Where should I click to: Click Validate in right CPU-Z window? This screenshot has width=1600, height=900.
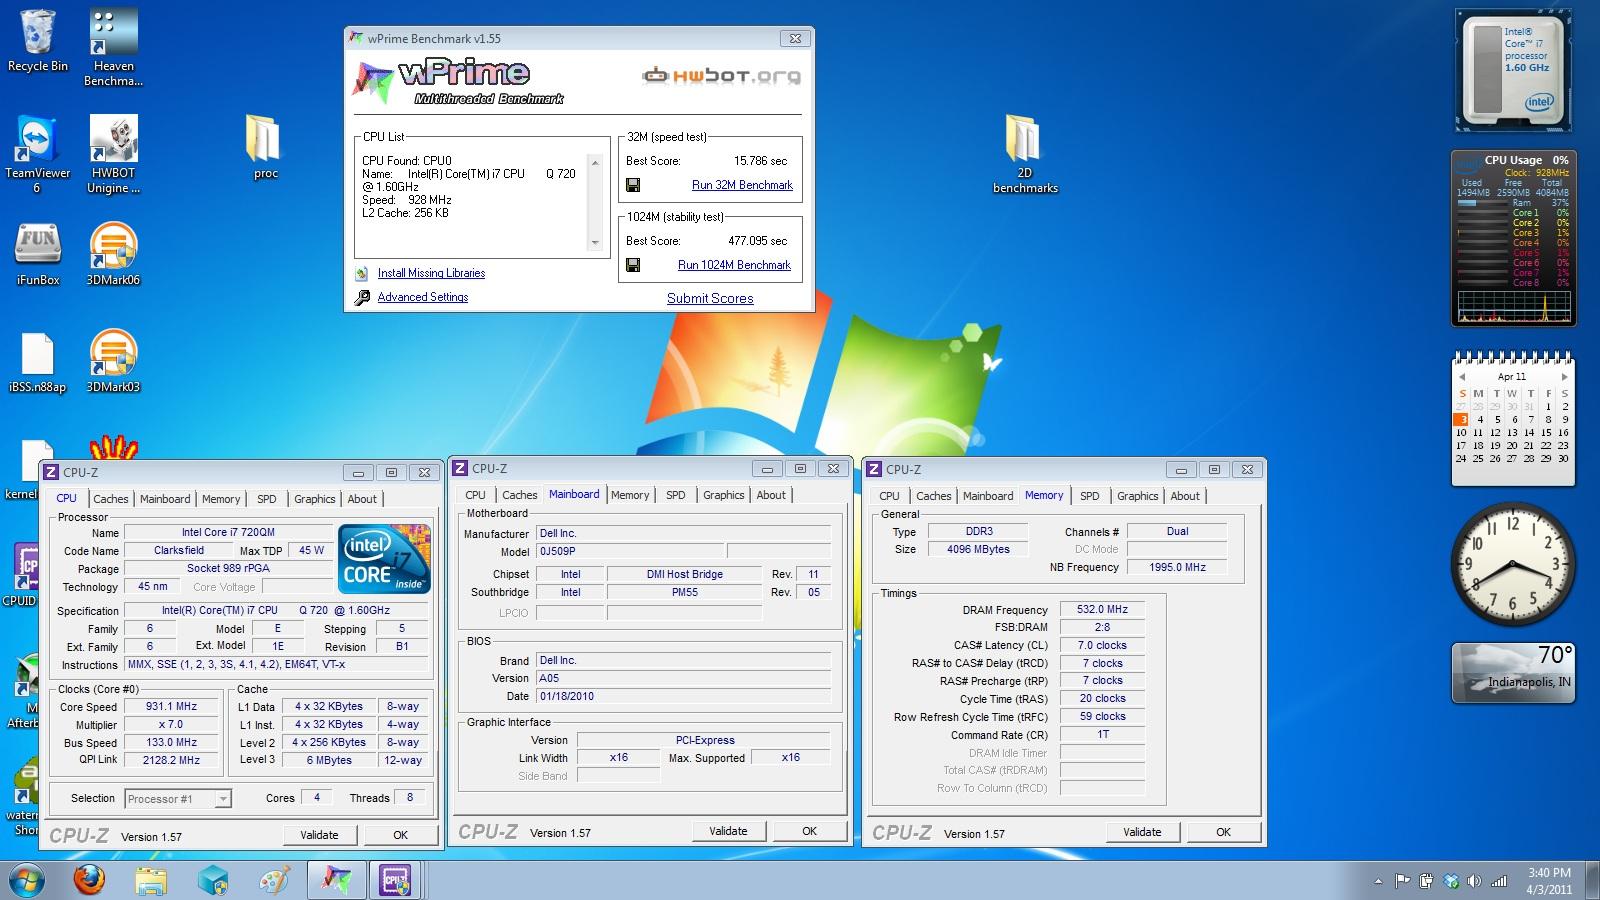click(x=1142, y=832)
